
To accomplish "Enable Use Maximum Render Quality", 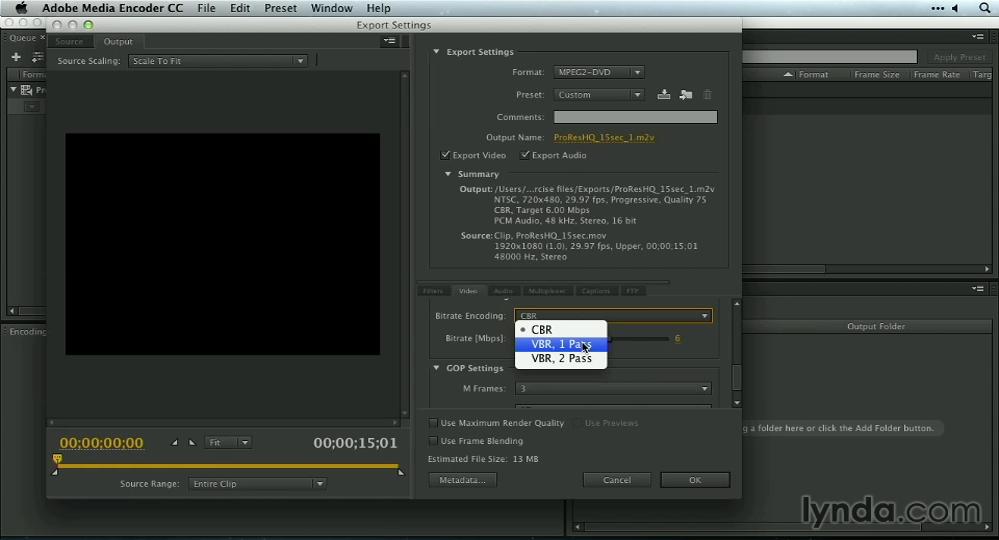I will [x=433, y=423].
